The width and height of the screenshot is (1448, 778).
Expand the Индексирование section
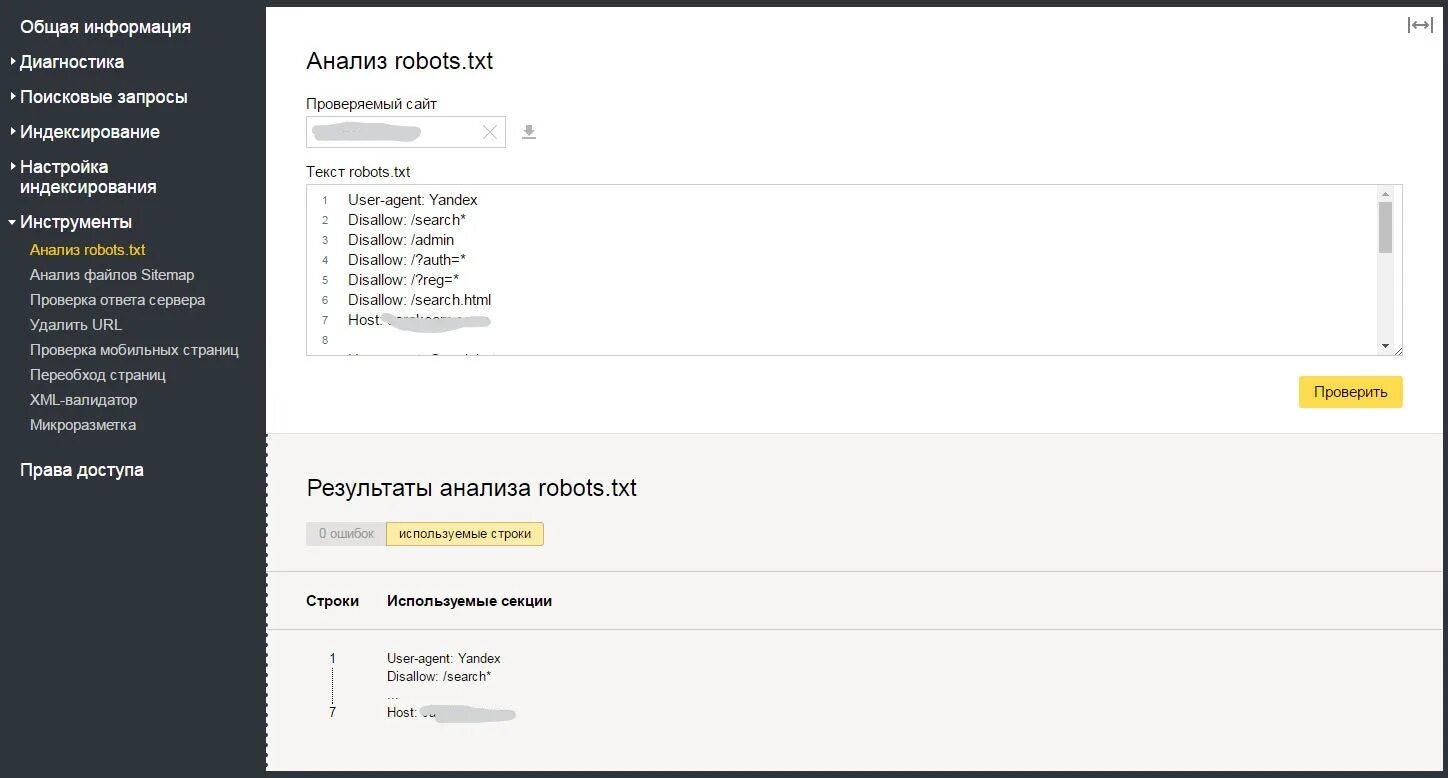click(x=89, y=132)
